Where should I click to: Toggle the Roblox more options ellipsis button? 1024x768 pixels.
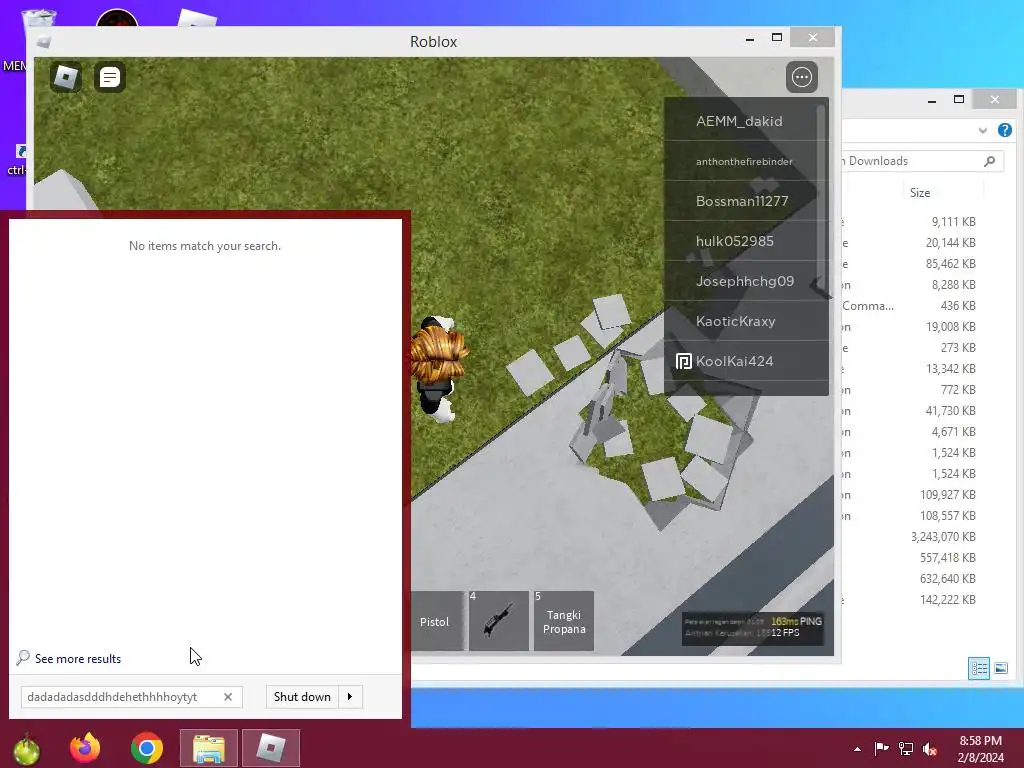point(802,77)
